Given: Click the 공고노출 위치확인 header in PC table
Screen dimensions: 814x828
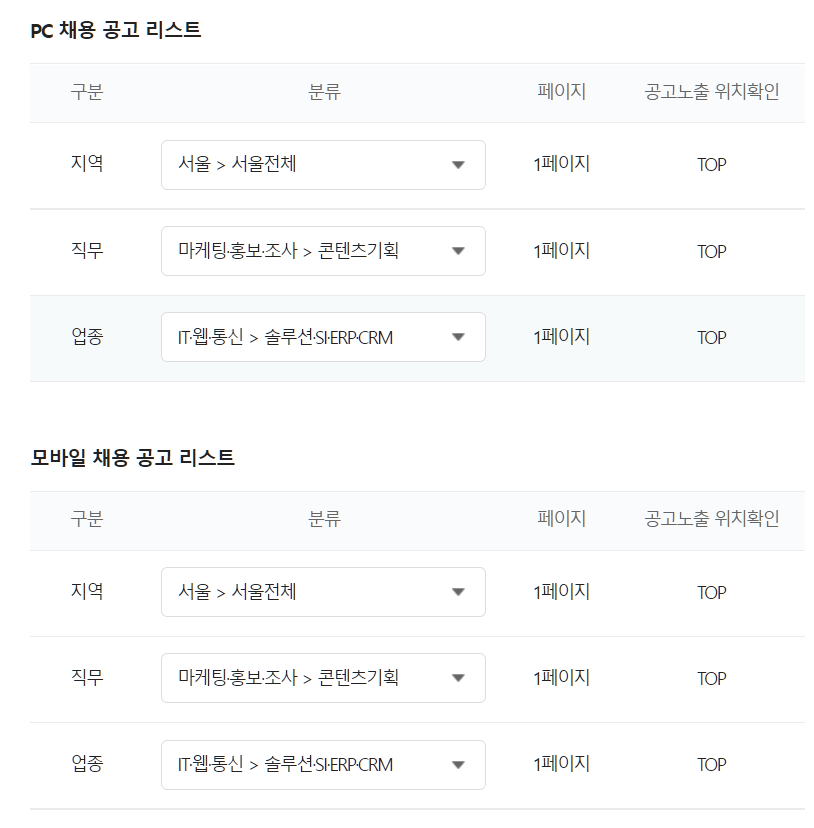Looking at the screenshot, I should tap(712, 92).
